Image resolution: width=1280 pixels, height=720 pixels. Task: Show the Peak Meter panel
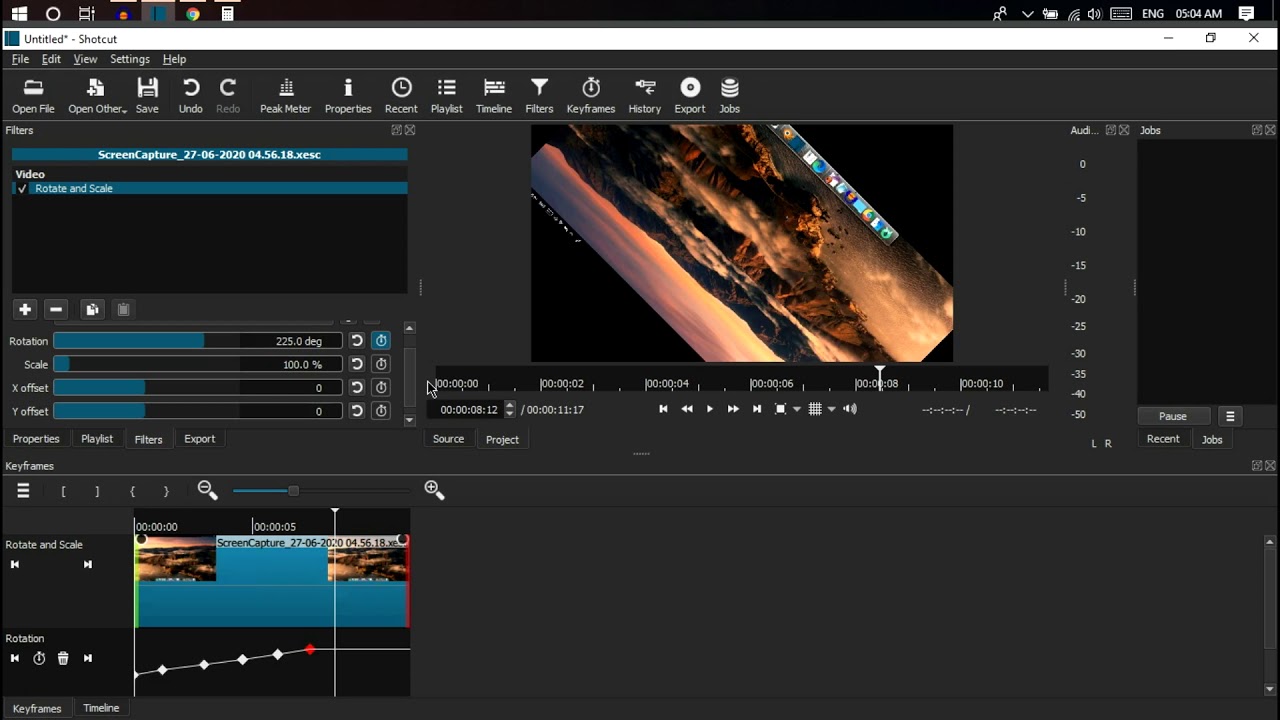coord(286,96)
